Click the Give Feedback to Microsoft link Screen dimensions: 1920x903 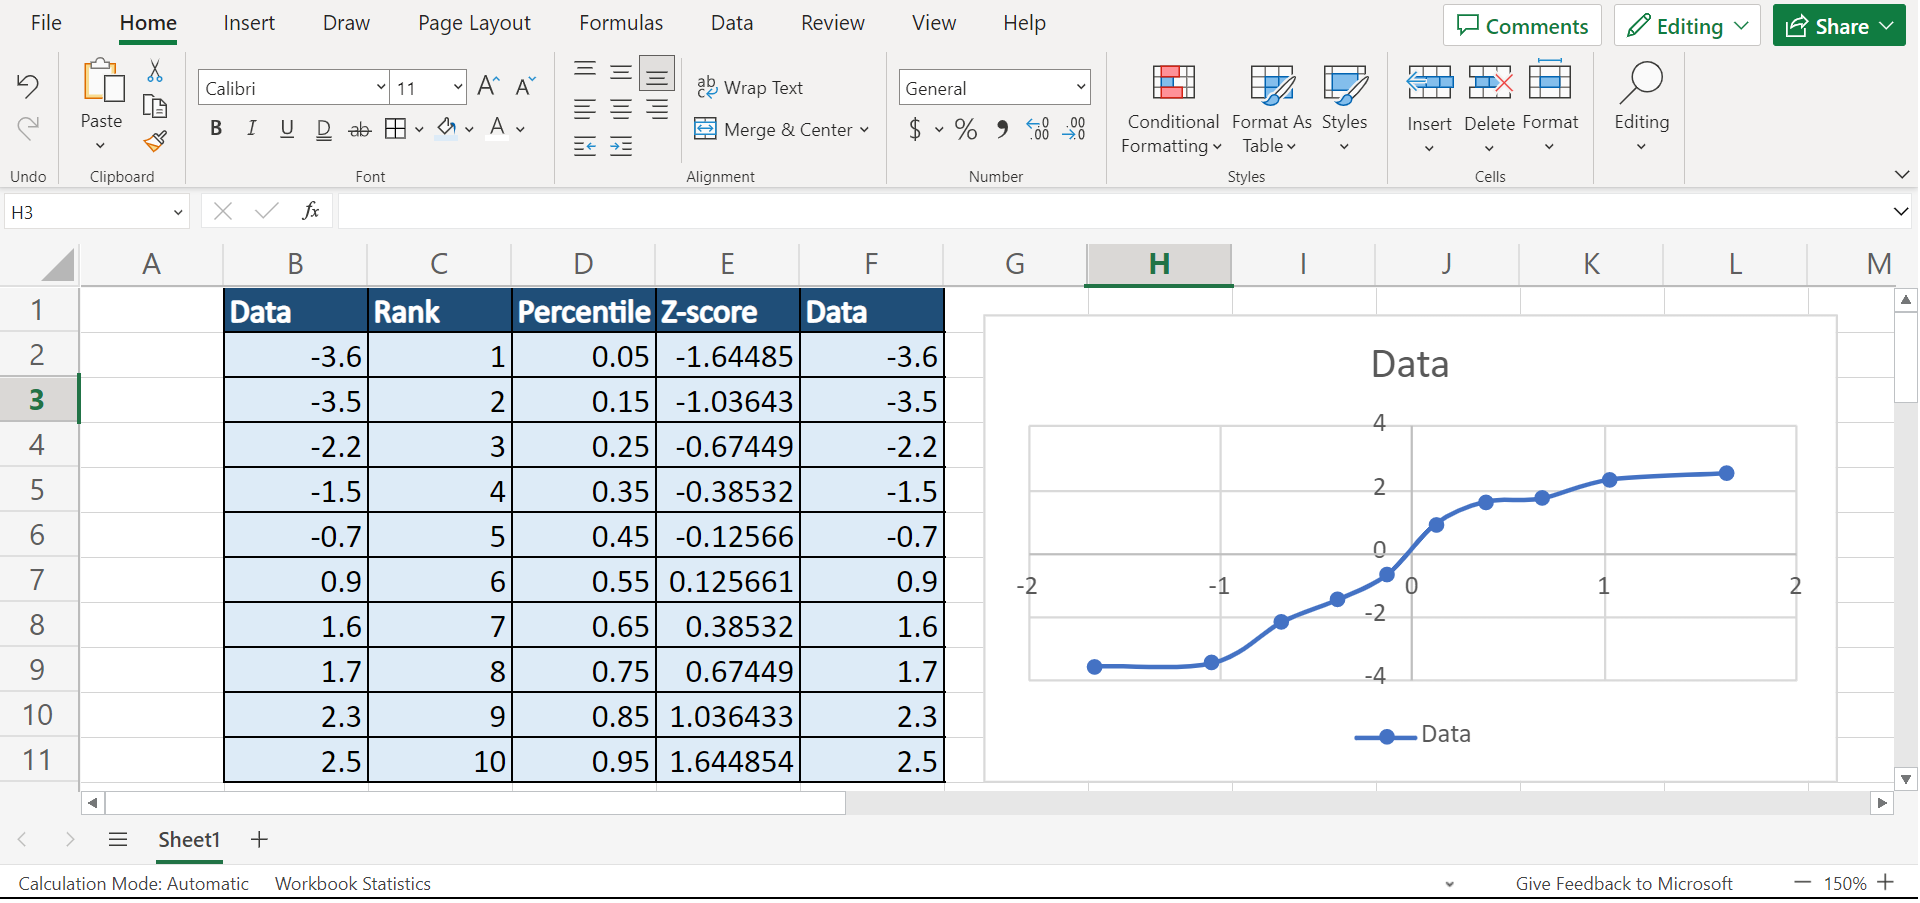pyautogui.click(x=1624, y=883)
